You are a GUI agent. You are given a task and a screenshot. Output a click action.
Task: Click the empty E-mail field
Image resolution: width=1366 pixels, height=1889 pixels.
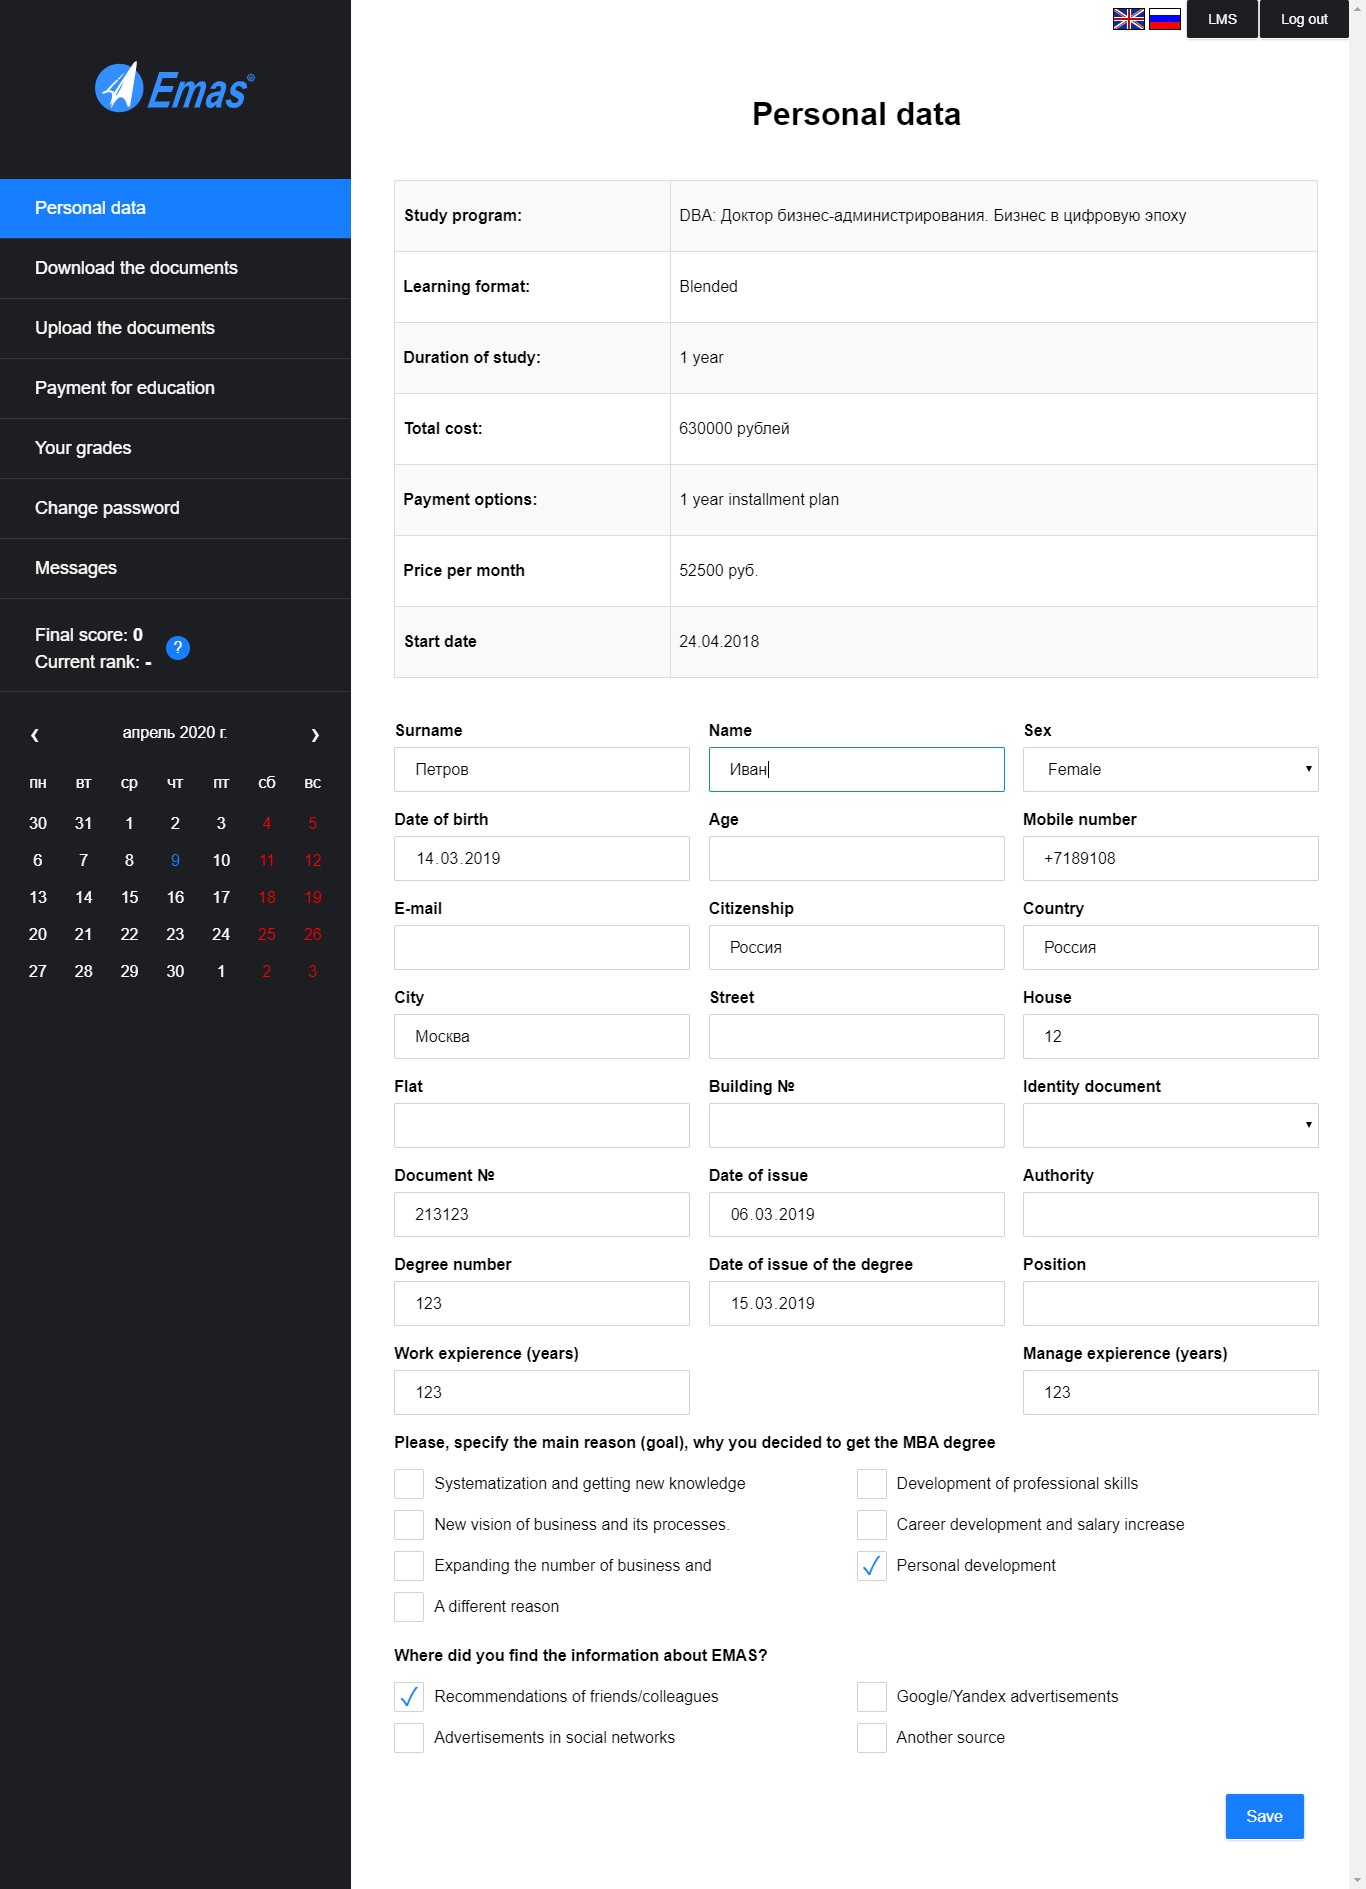[x=542, y=947]
